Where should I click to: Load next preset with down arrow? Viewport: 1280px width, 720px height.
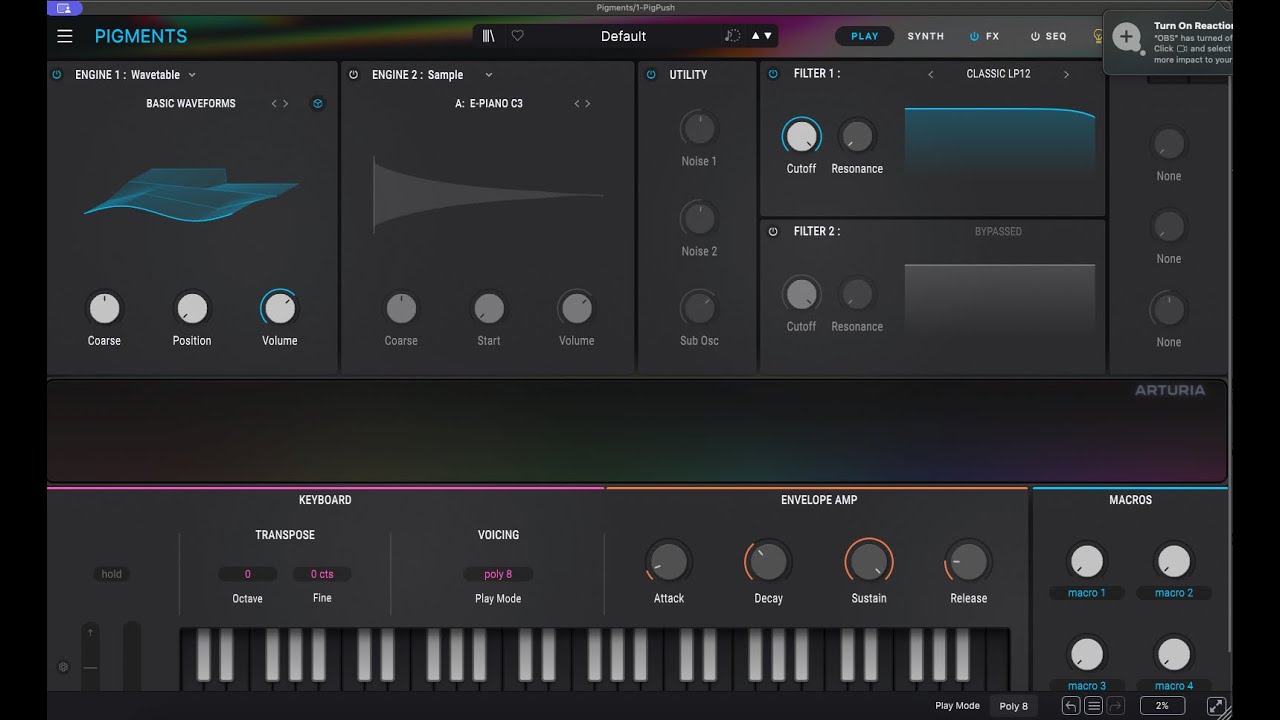click(x=768, y=36)
